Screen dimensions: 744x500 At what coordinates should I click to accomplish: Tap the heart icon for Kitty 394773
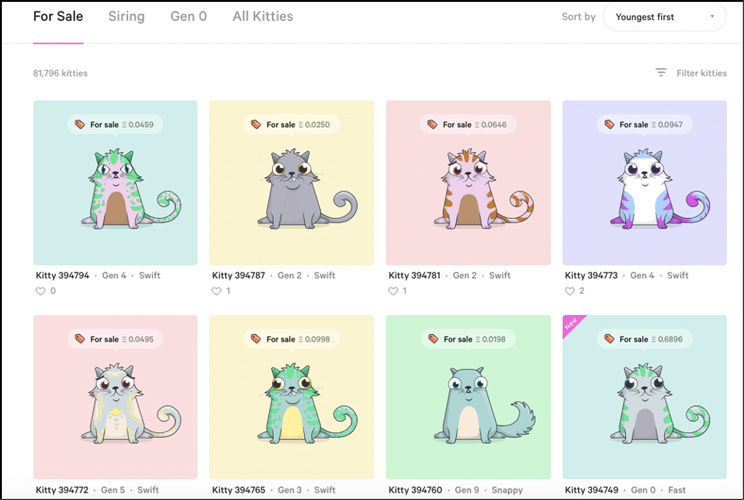tap(569, 291)
